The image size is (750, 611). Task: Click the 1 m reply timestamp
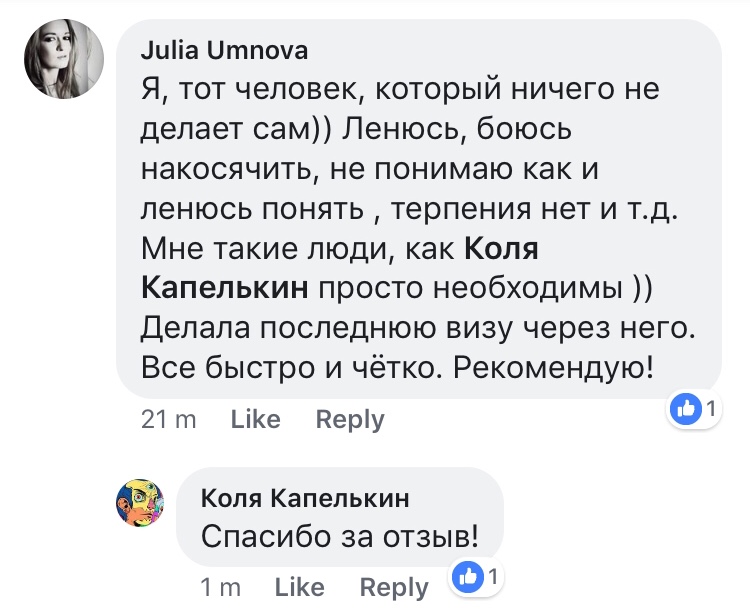(x=221, y=586)
